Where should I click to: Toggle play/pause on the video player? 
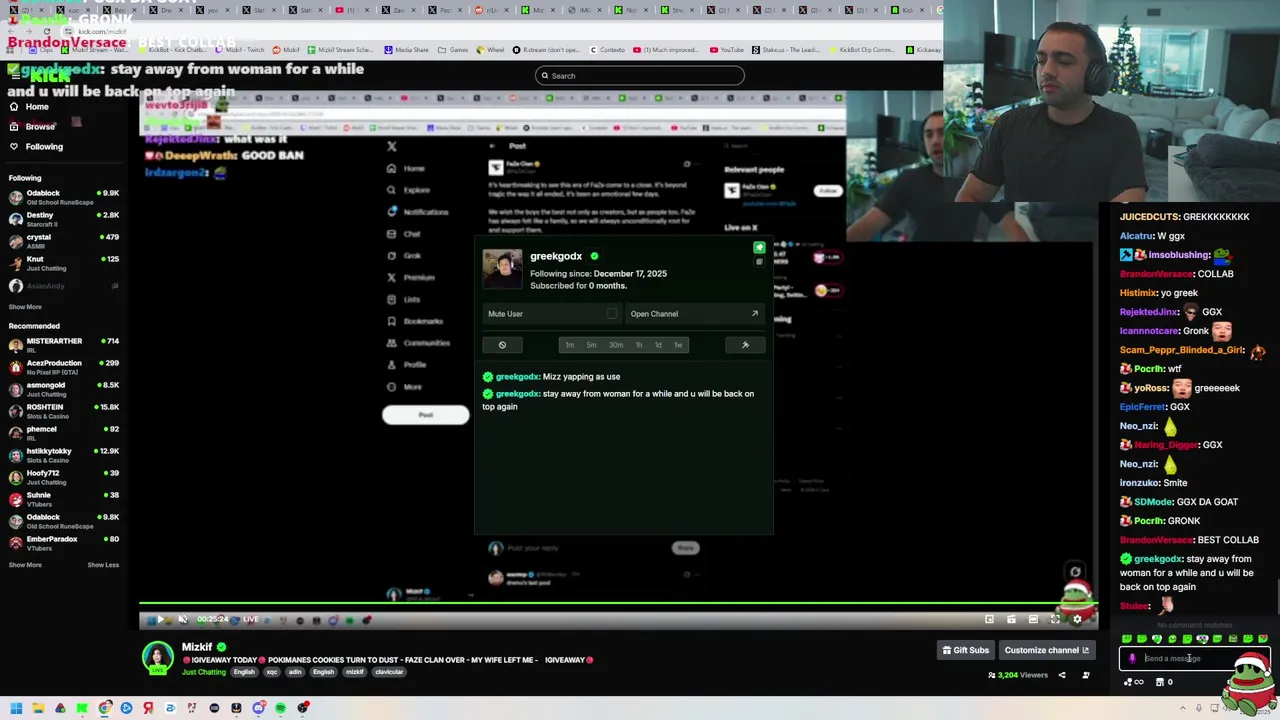(160, 620)
